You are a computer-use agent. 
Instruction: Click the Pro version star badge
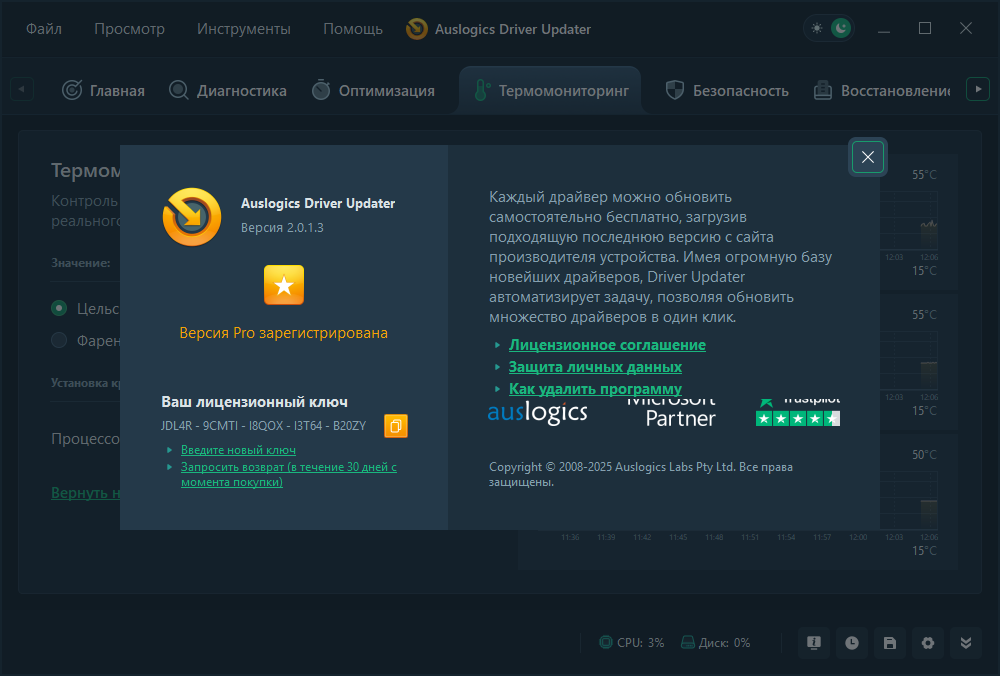tap(284, 285)
